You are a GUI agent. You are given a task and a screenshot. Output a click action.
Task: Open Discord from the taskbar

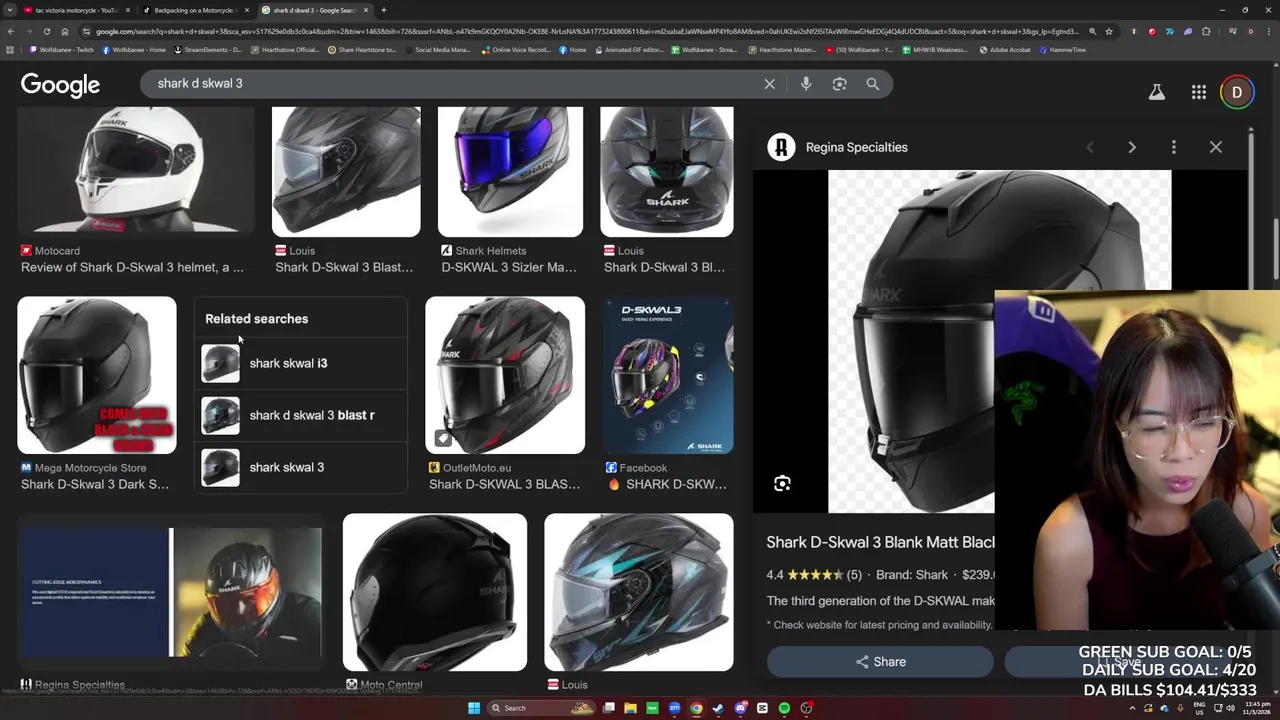[740, 708]
